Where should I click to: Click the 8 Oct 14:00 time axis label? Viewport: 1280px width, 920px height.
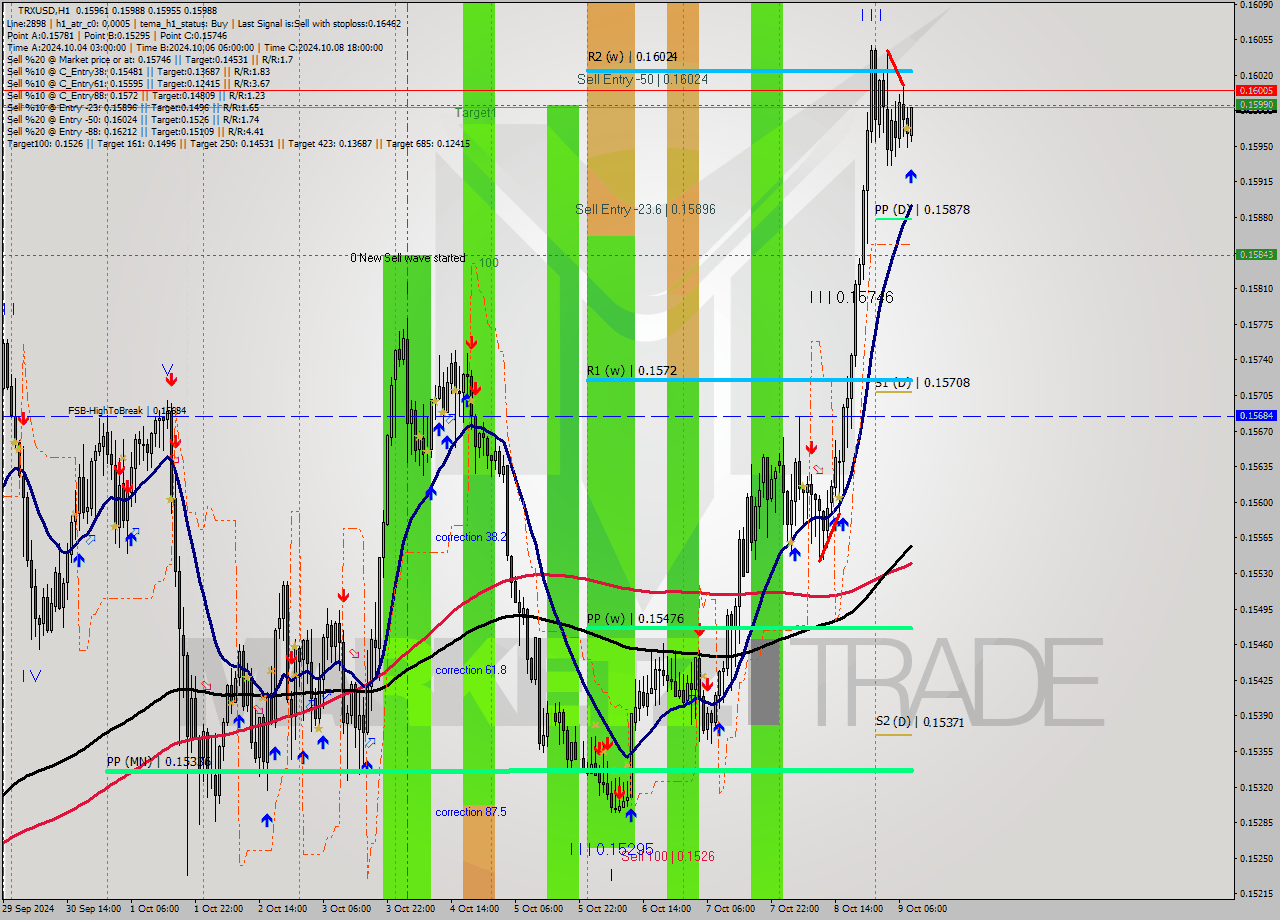click(858, 909)
